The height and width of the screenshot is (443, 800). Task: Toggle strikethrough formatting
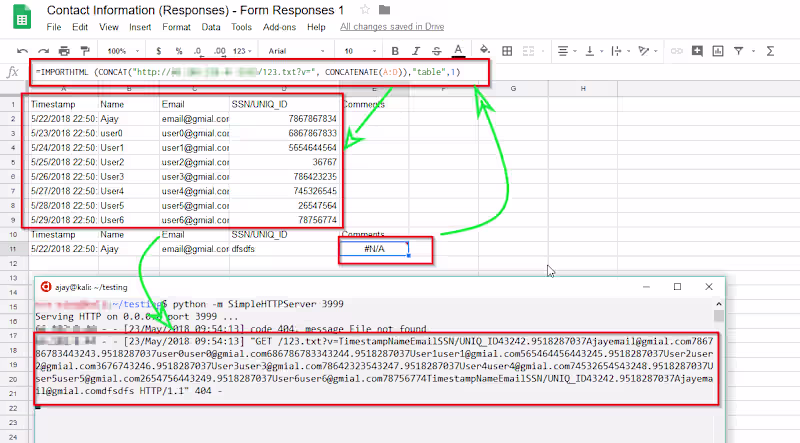point(437,51)
